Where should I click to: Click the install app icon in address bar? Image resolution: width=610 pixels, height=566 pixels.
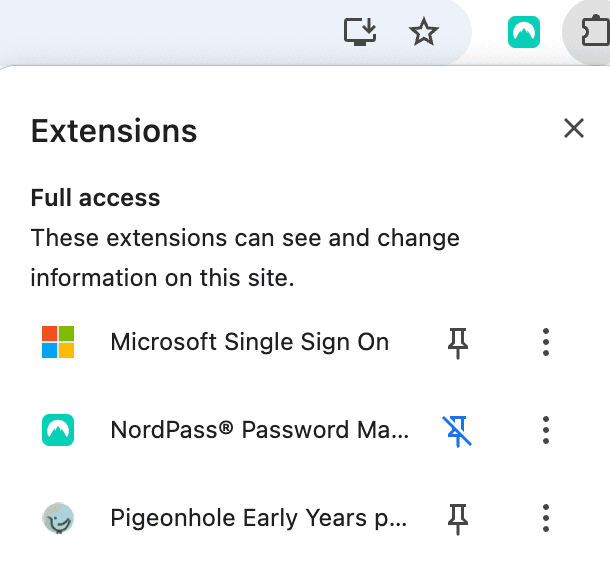click(x=360, y=32)
